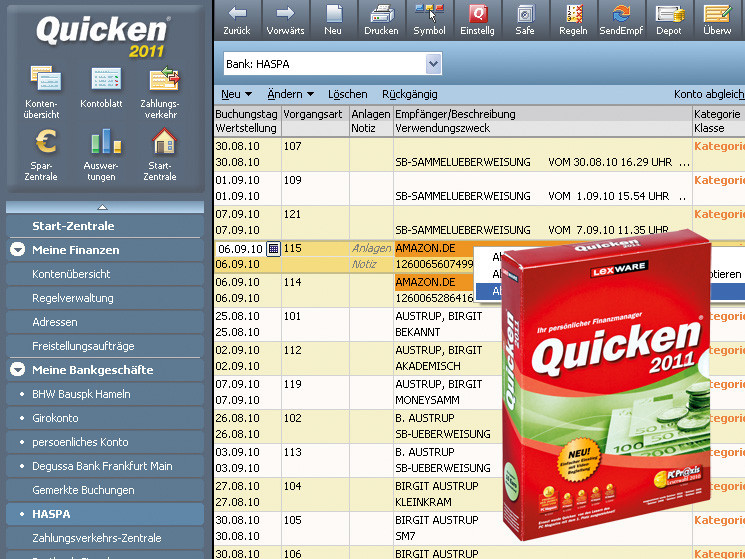This screenshot has height=559, width=745.
Task: Select the persoenliches Konto account
Action: click(105, 442)
